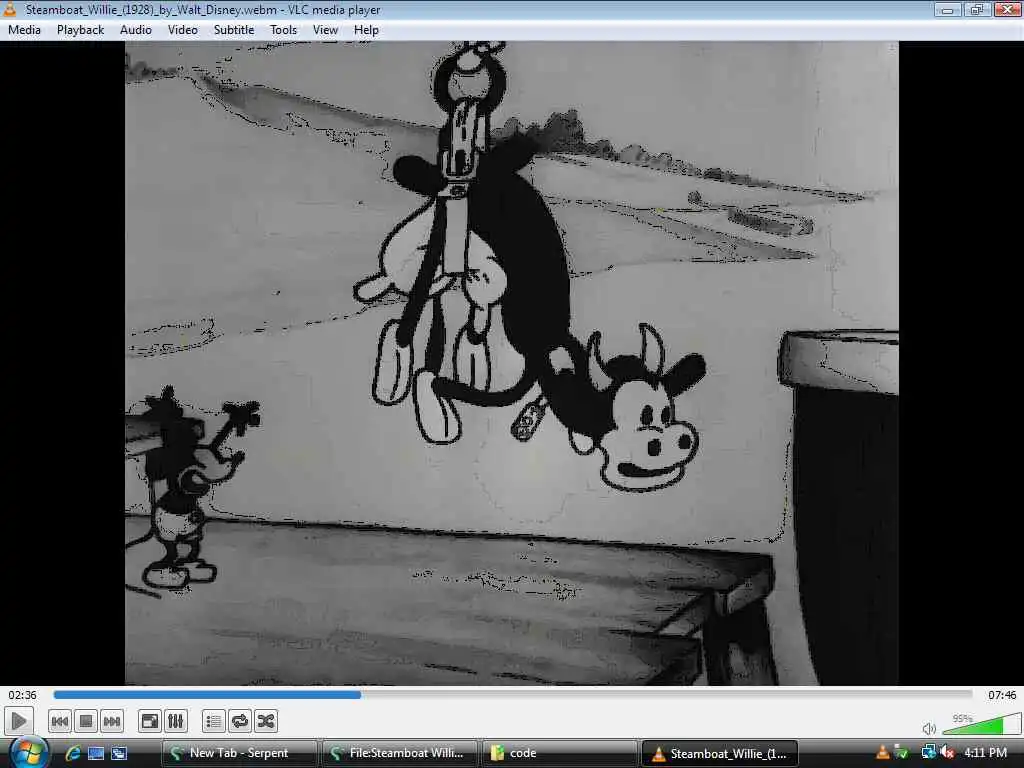
Task: Click Steamboat_Willie VLC taskbar button
Action: click(x=720, y=753)
